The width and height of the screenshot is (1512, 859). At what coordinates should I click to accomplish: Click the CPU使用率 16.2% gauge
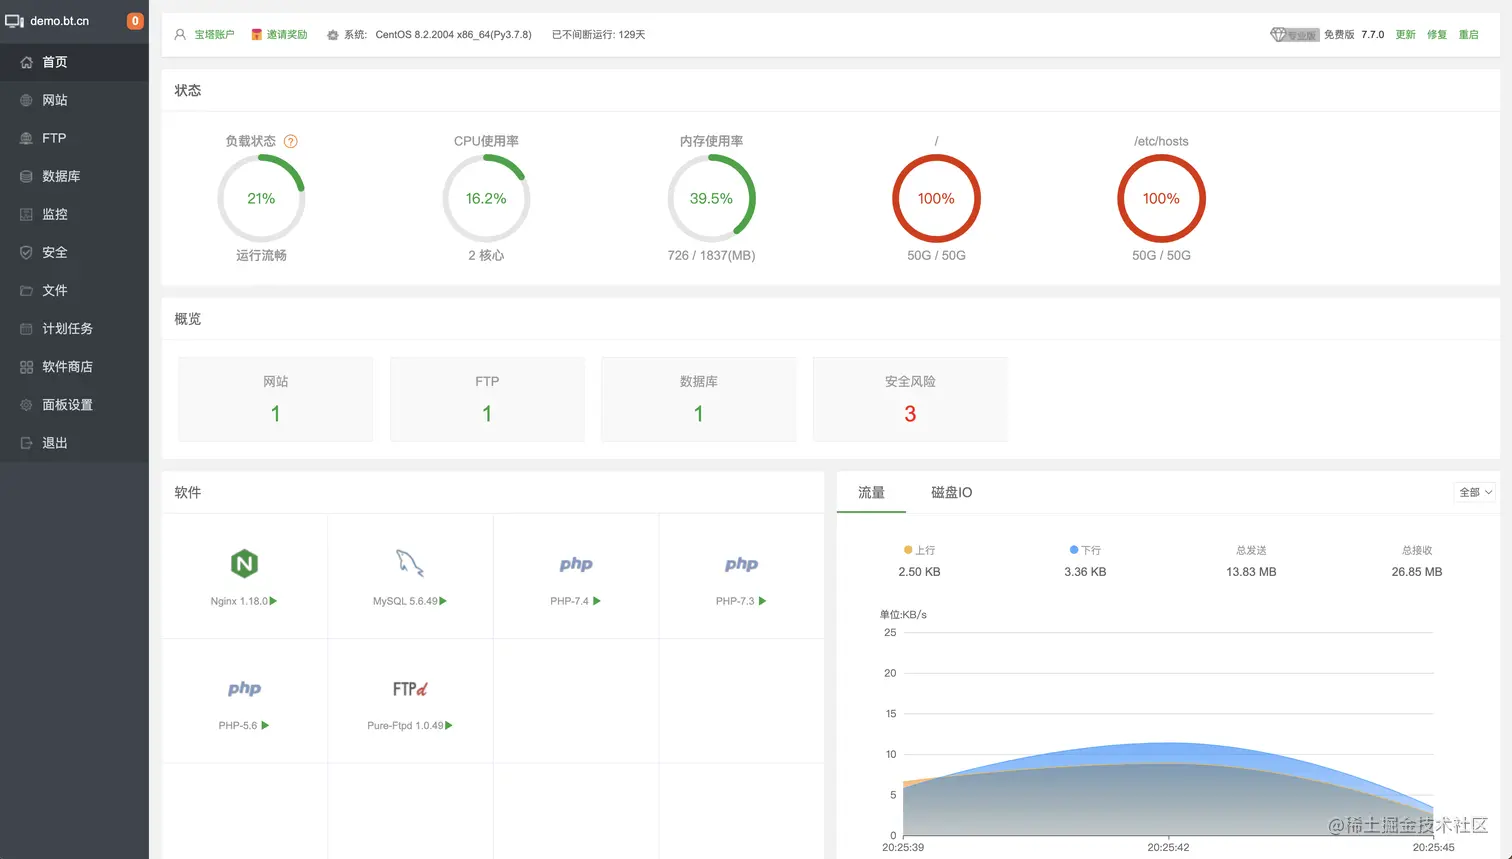click(486, 198)
